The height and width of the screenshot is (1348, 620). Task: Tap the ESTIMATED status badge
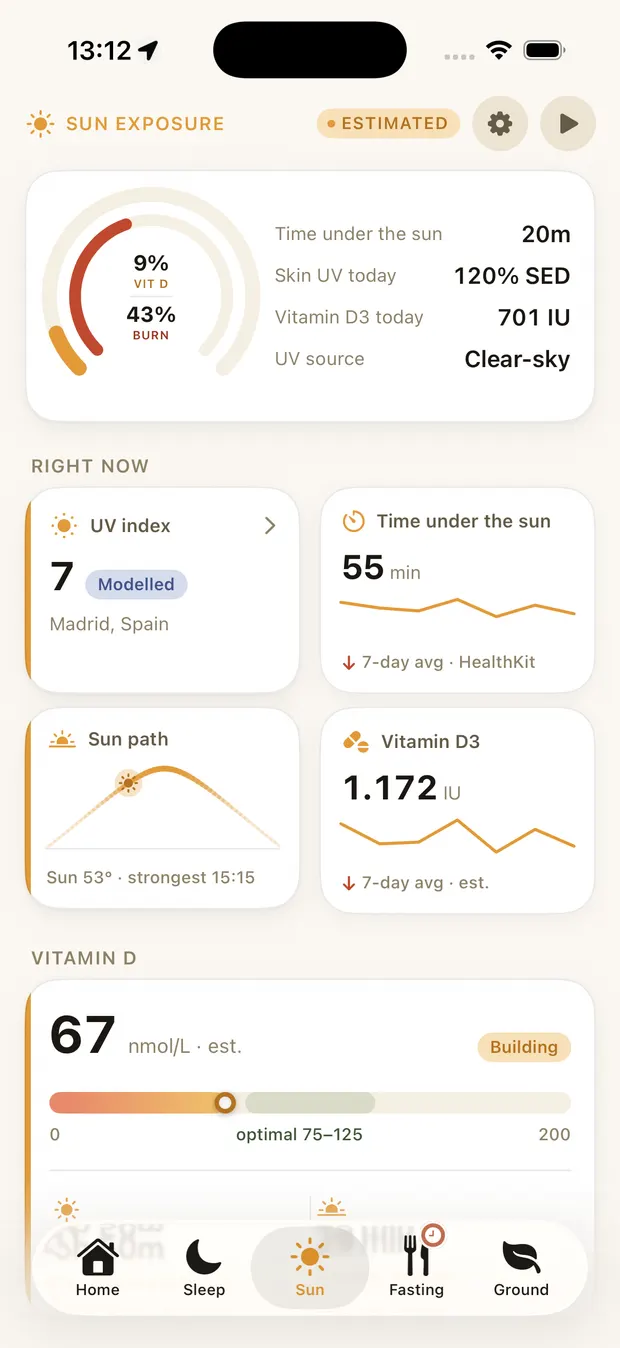pyautogui.click(x=388, y=124)
